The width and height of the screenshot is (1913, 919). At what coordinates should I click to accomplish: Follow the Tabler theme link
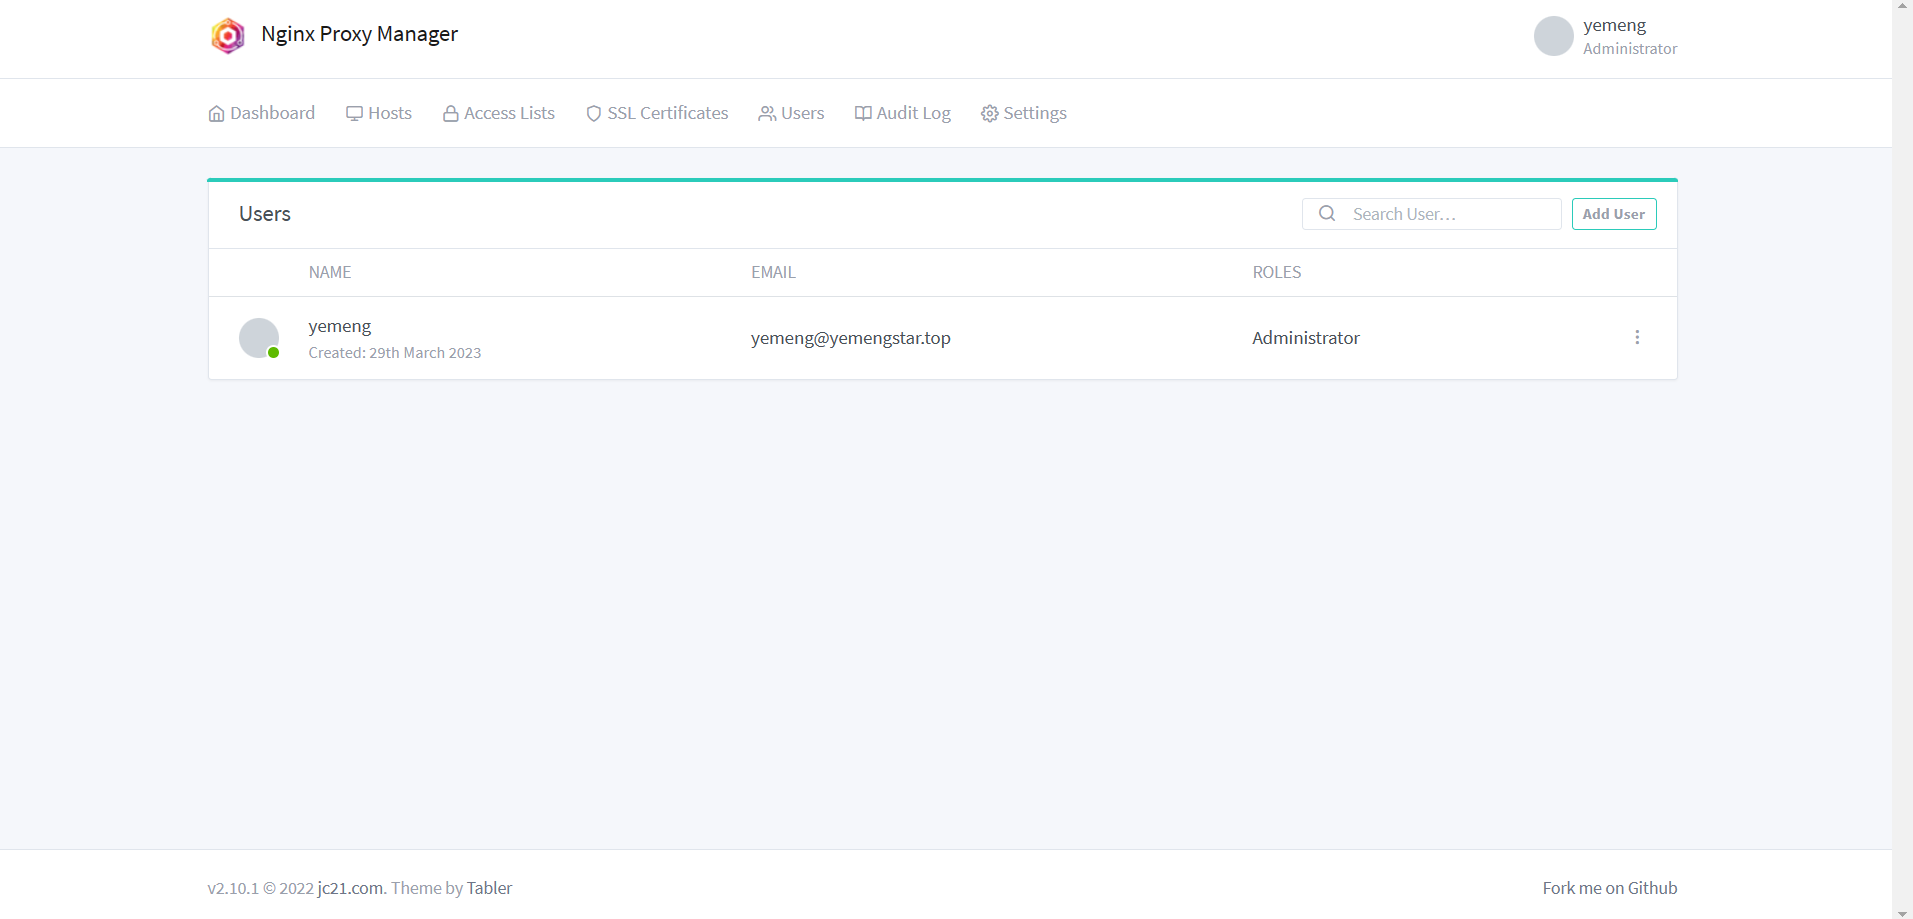point(489,888)
